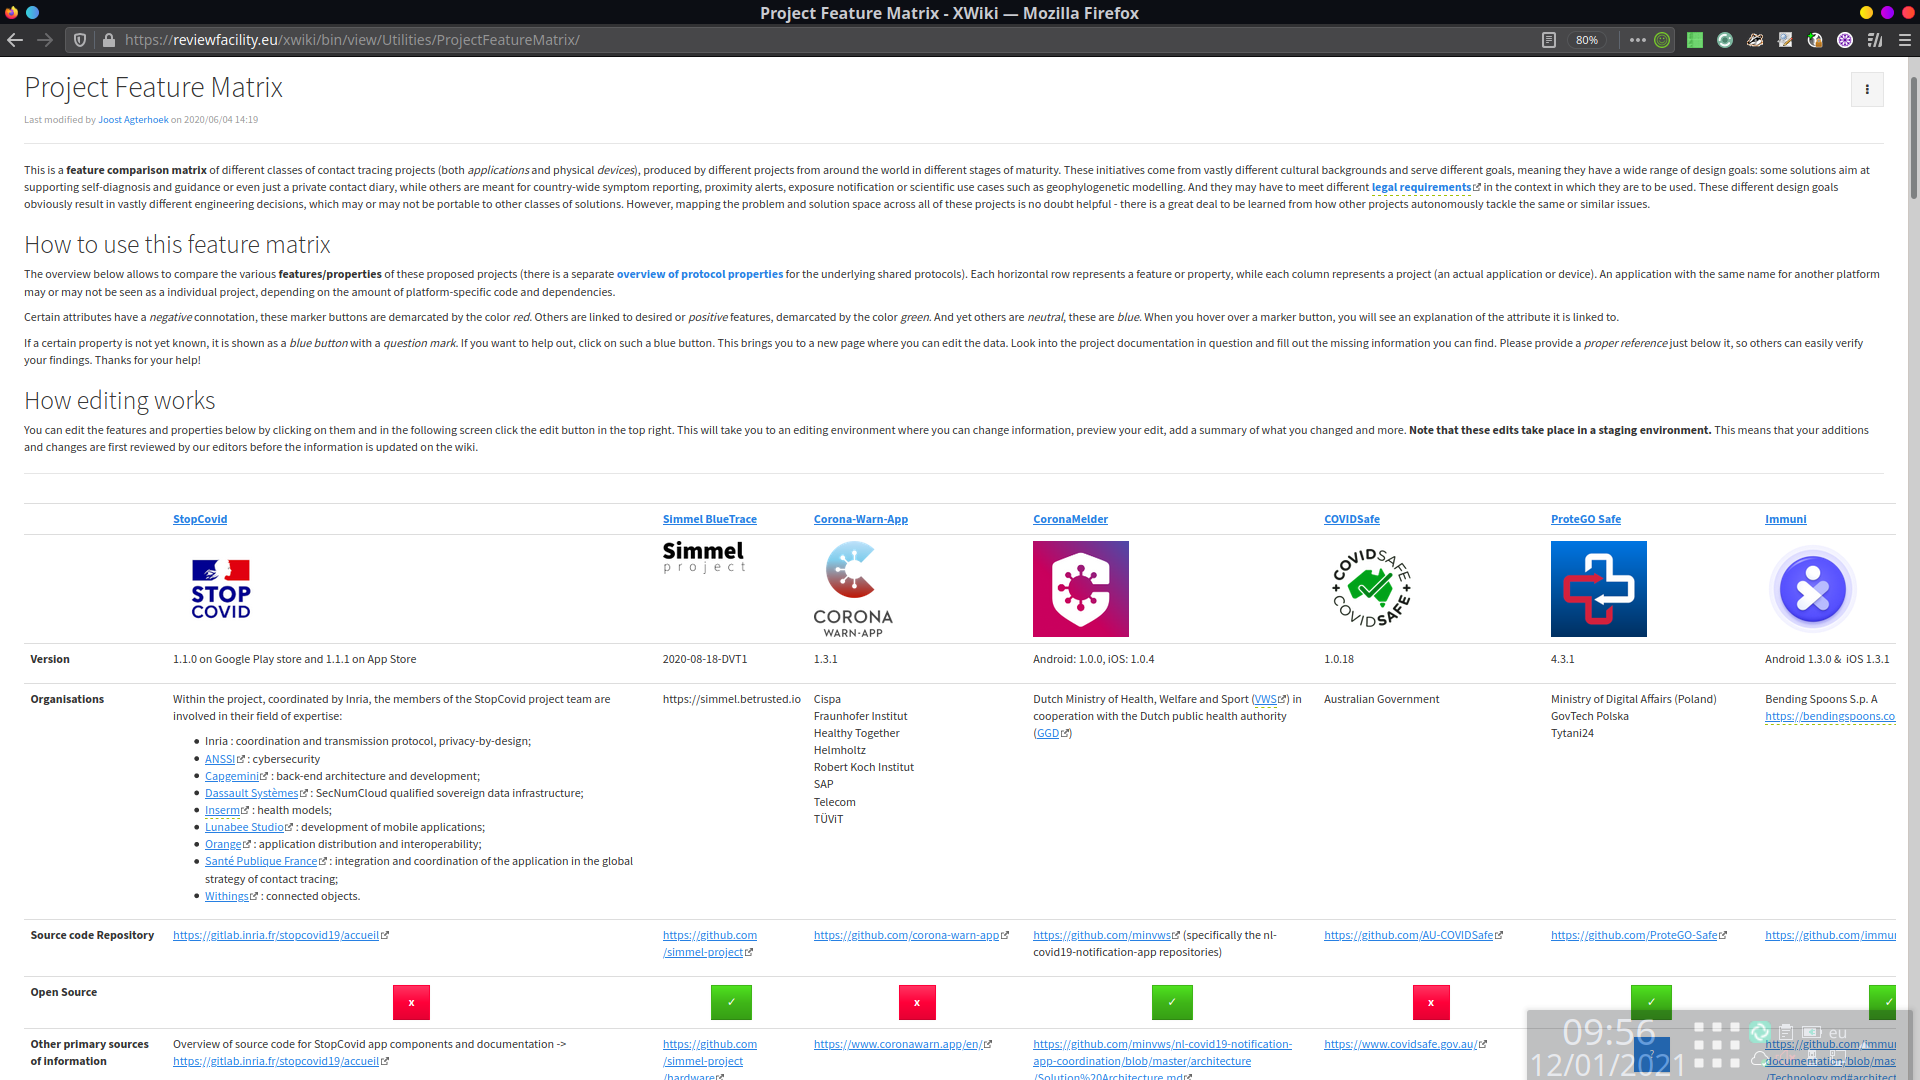The image size is (1920, 1080).
Task: Click CoronaMelder's green Open Source marker
Action: click(1172, 1002)
